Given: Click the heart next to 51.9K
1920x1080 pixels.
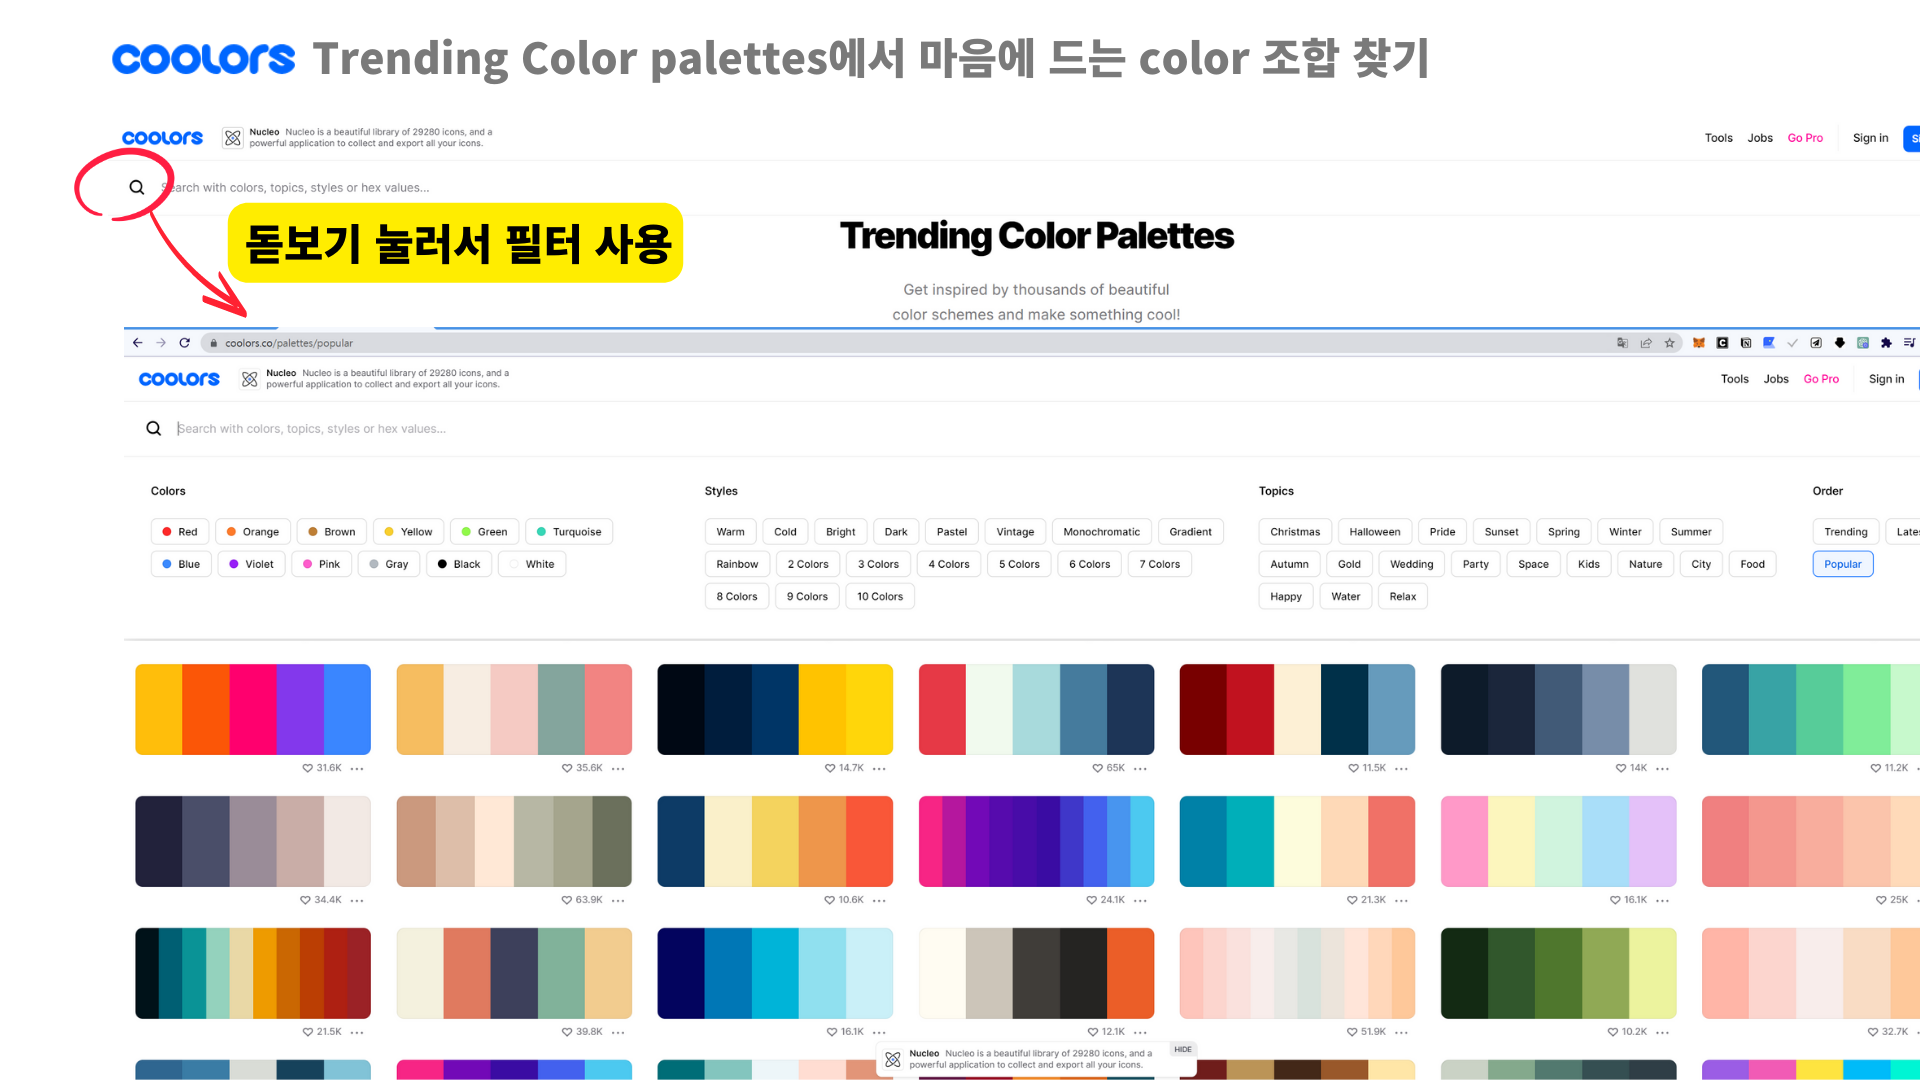Looking at the screenshot, I should pyautogui.click(x=1352, y=1032).
